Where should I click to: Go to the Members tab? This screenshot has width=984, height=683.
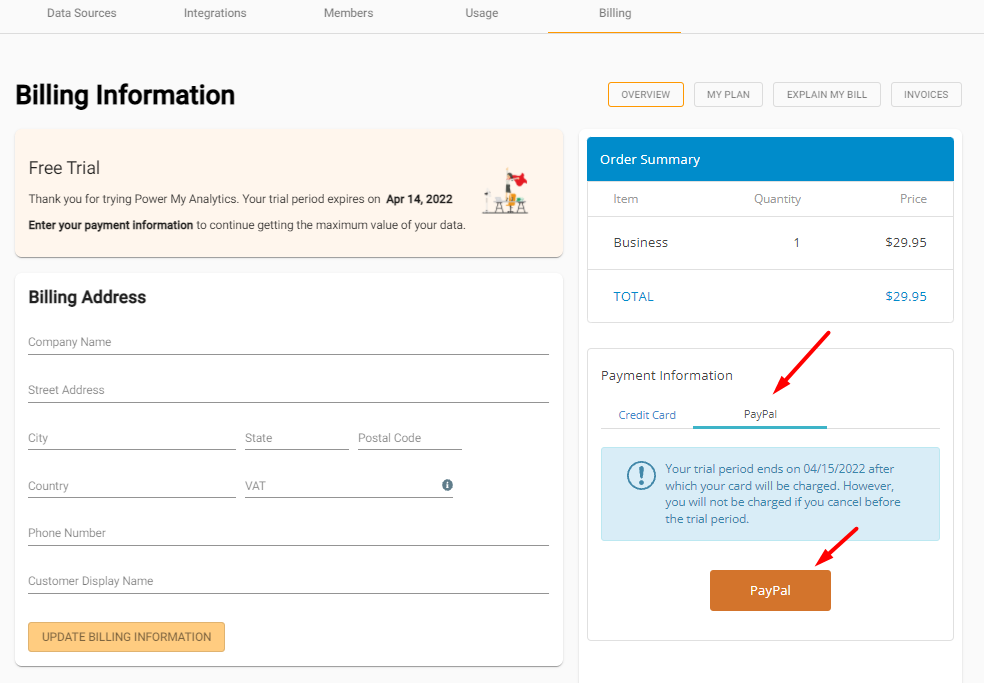click(x=348, y=14)
